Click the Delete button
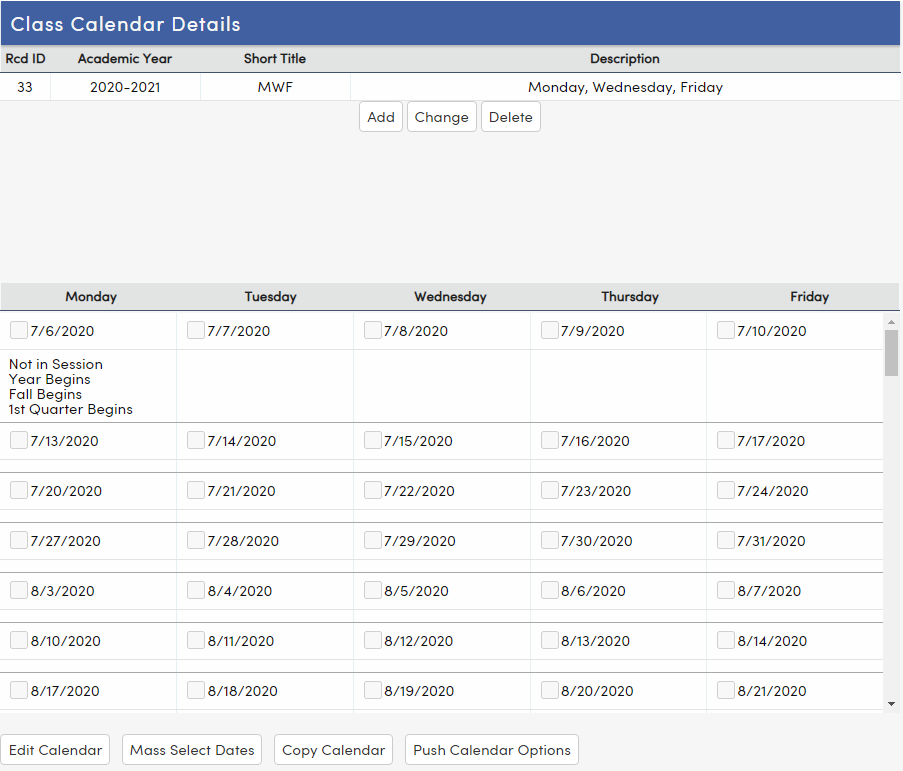Image resolution: width=903 pixels, height=771 pixels. tap(510, 116)
